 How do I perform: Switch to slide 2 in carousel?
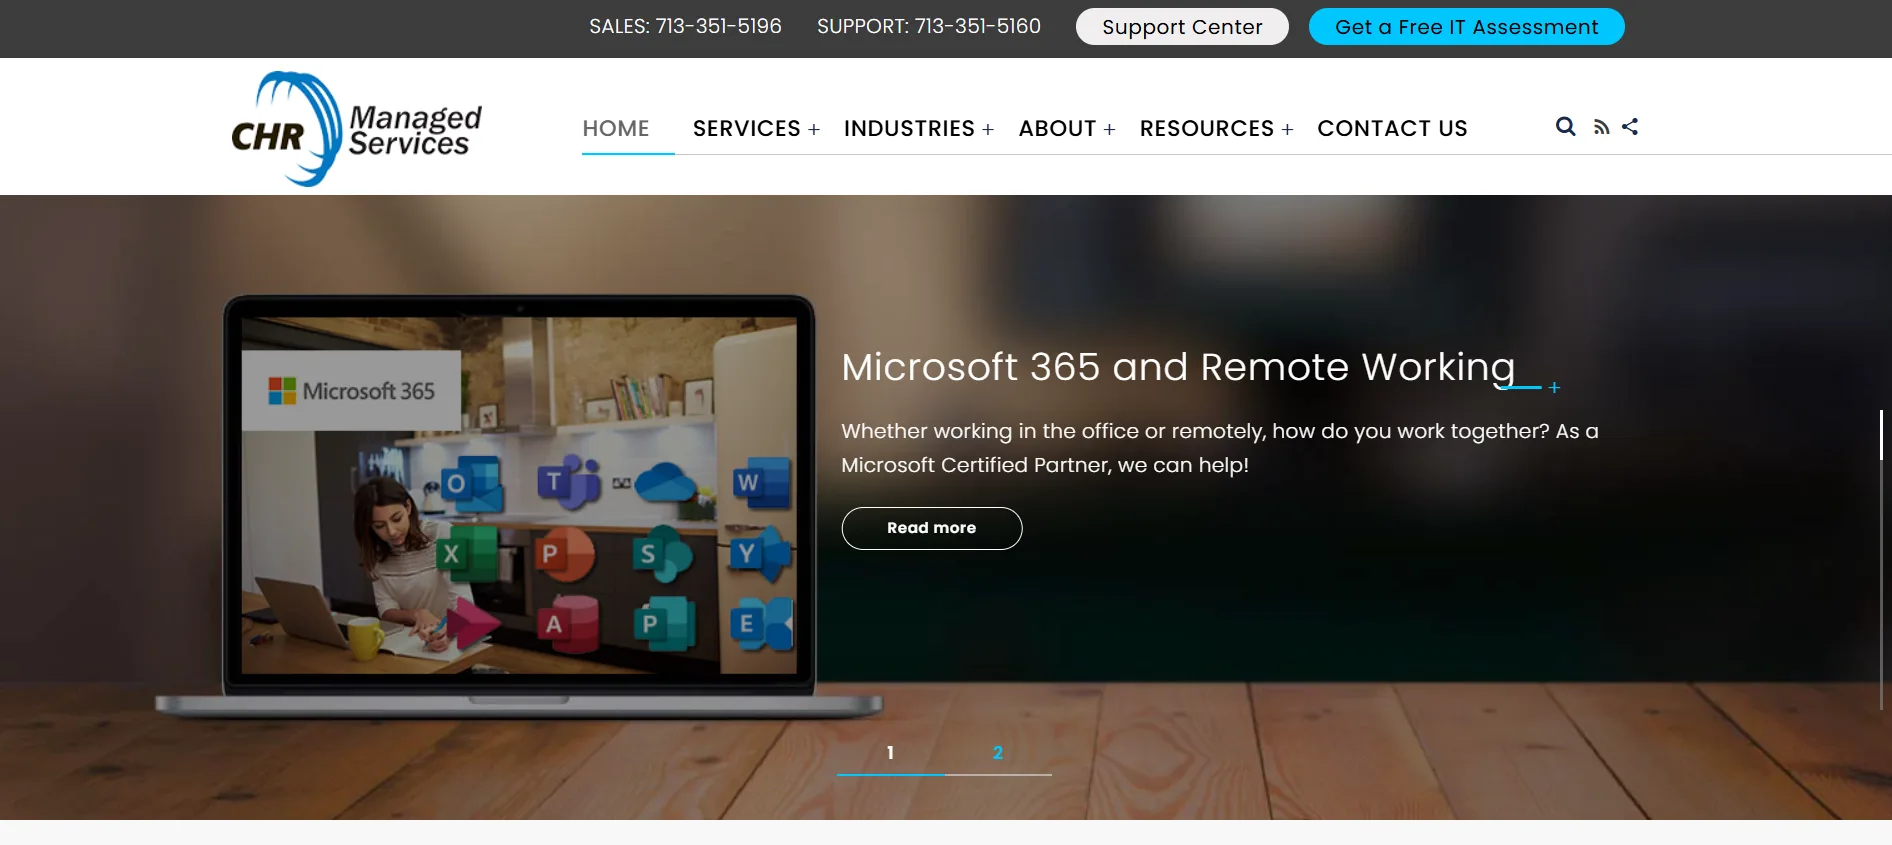997,753
